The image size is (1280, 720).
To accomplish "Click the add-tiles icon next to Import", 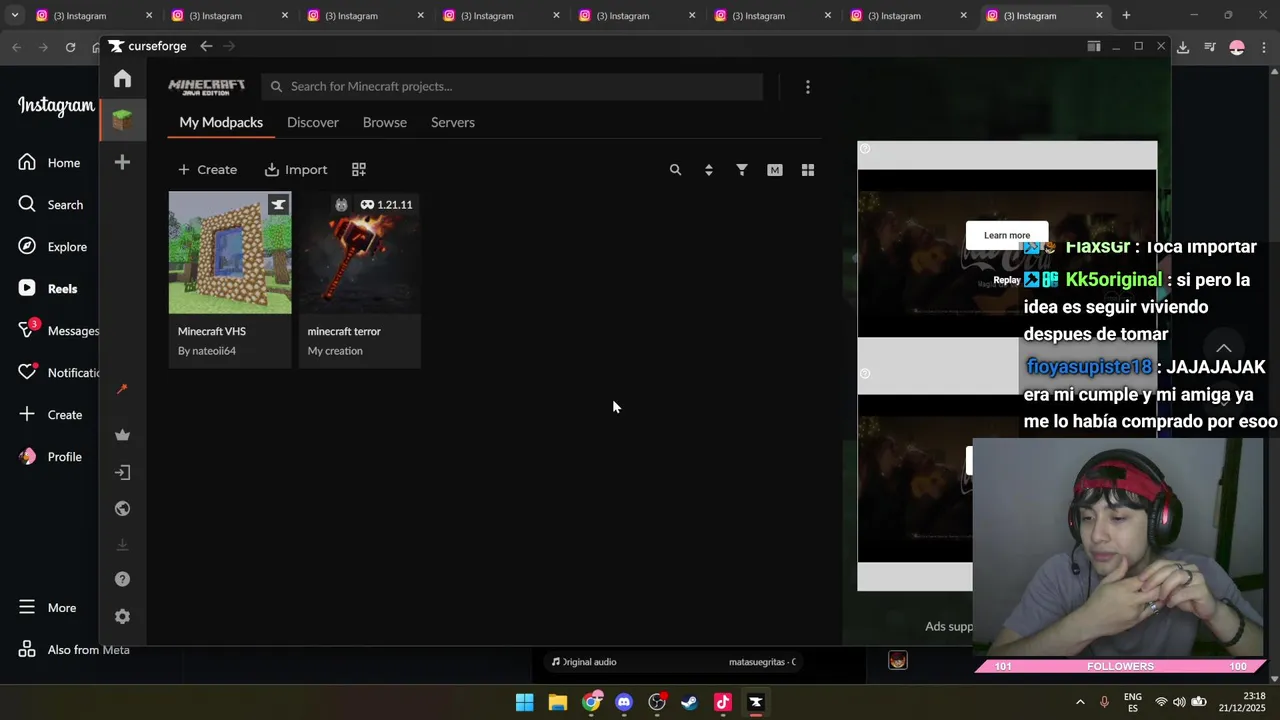I will (x=359, y=170).
